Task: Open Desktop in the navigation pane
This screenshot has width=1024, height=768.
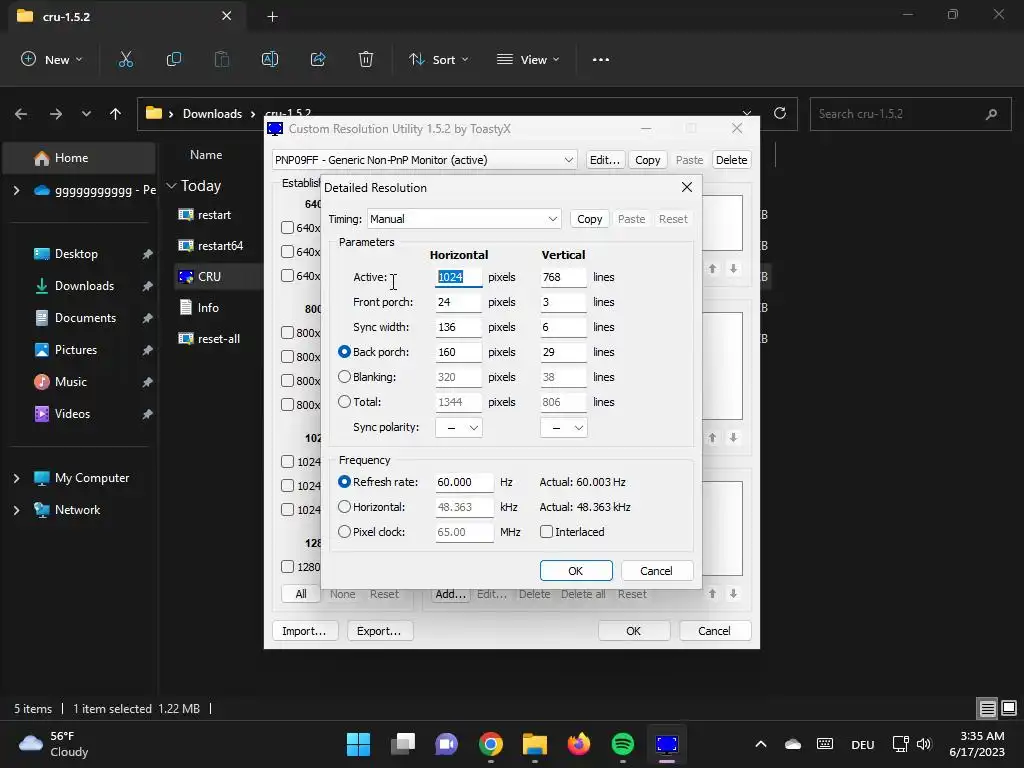Action: [76, 254]
